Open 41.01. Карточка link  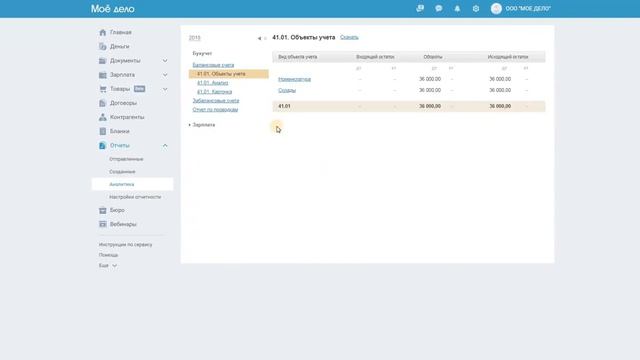point(214,92)
